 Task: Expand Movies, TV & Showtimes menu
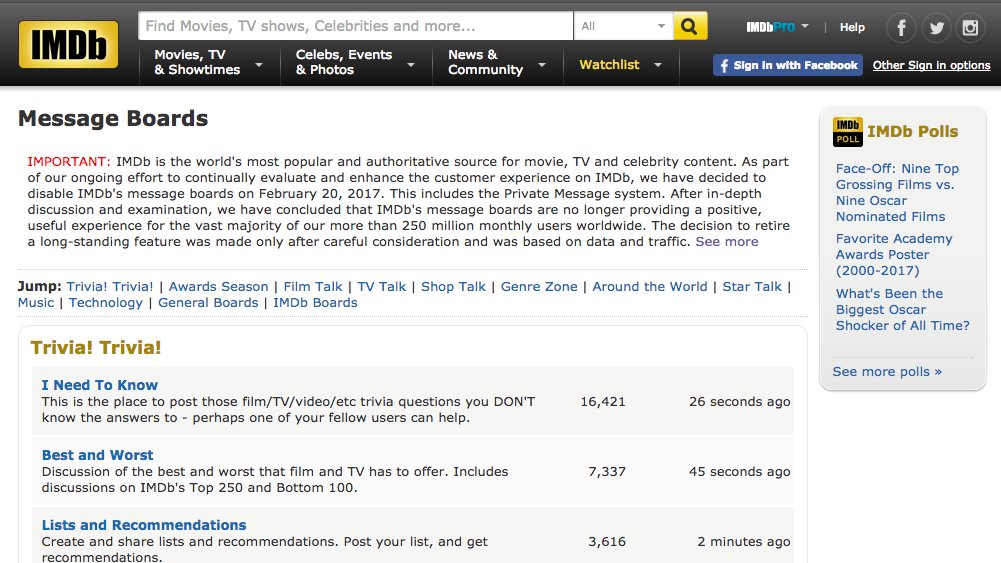pyautogui.click(x=209, y=63)
